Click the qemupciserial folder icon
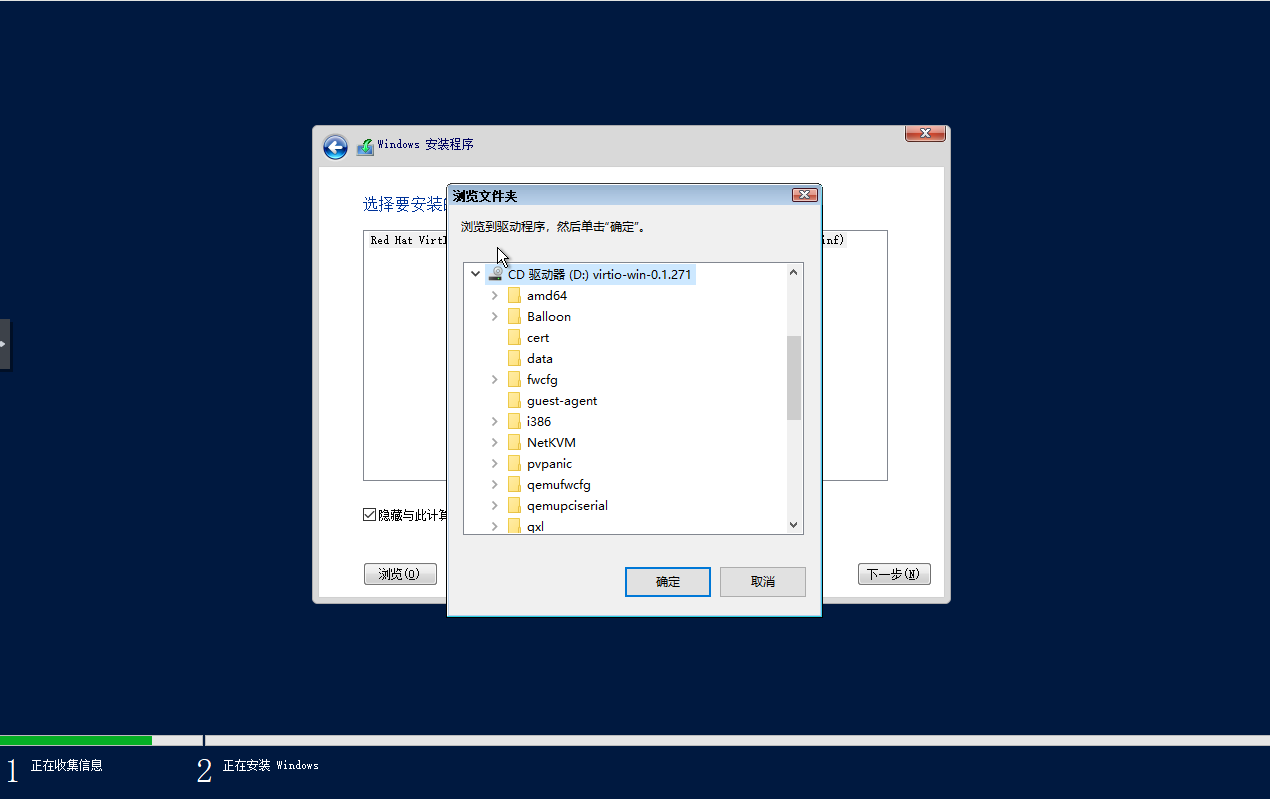 tap(514, 506)
